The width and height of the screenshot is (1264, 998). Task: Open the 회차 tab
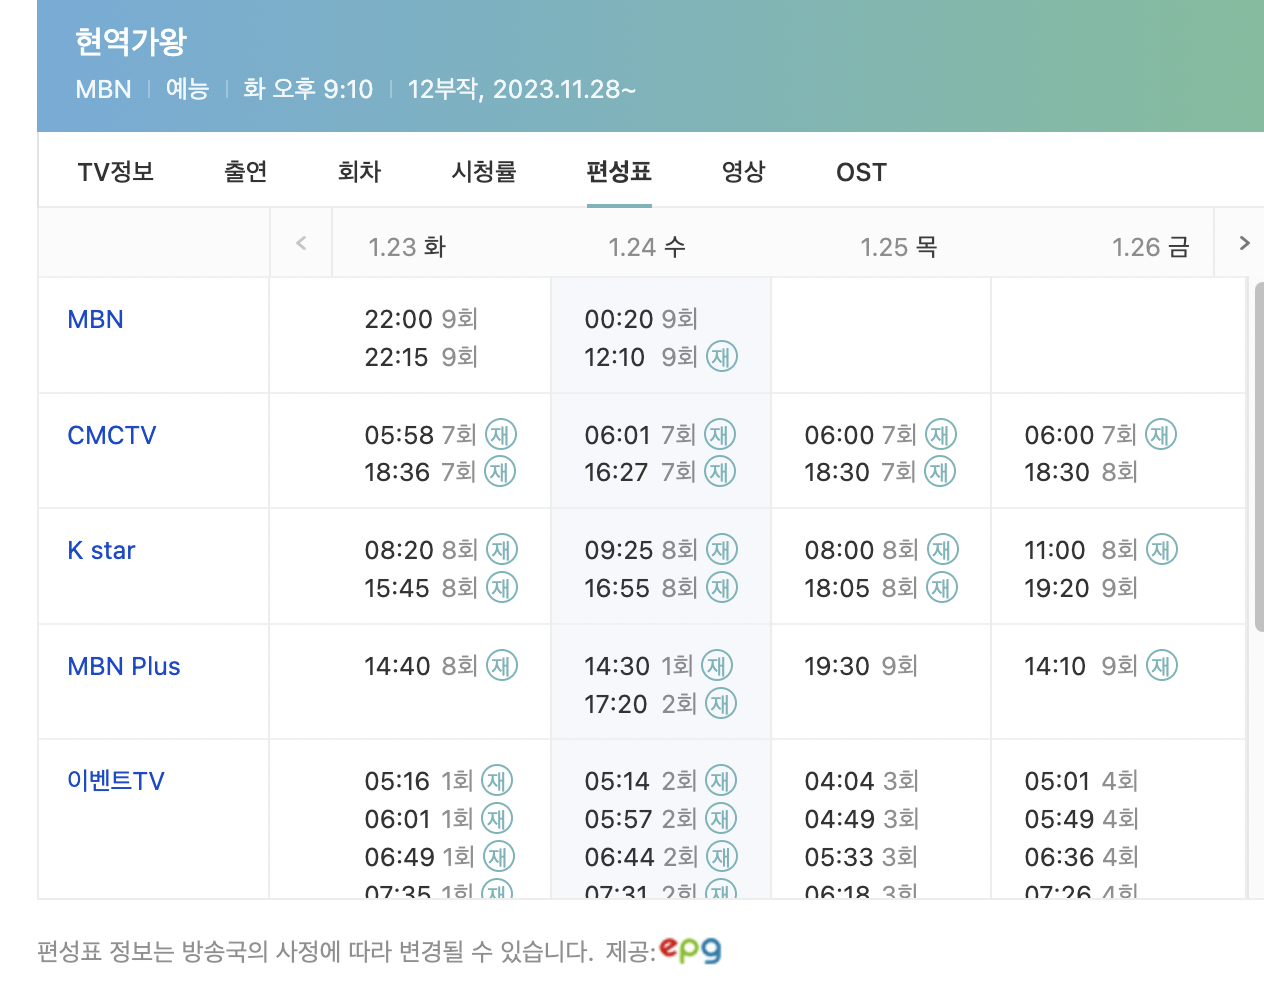point(359,172)
